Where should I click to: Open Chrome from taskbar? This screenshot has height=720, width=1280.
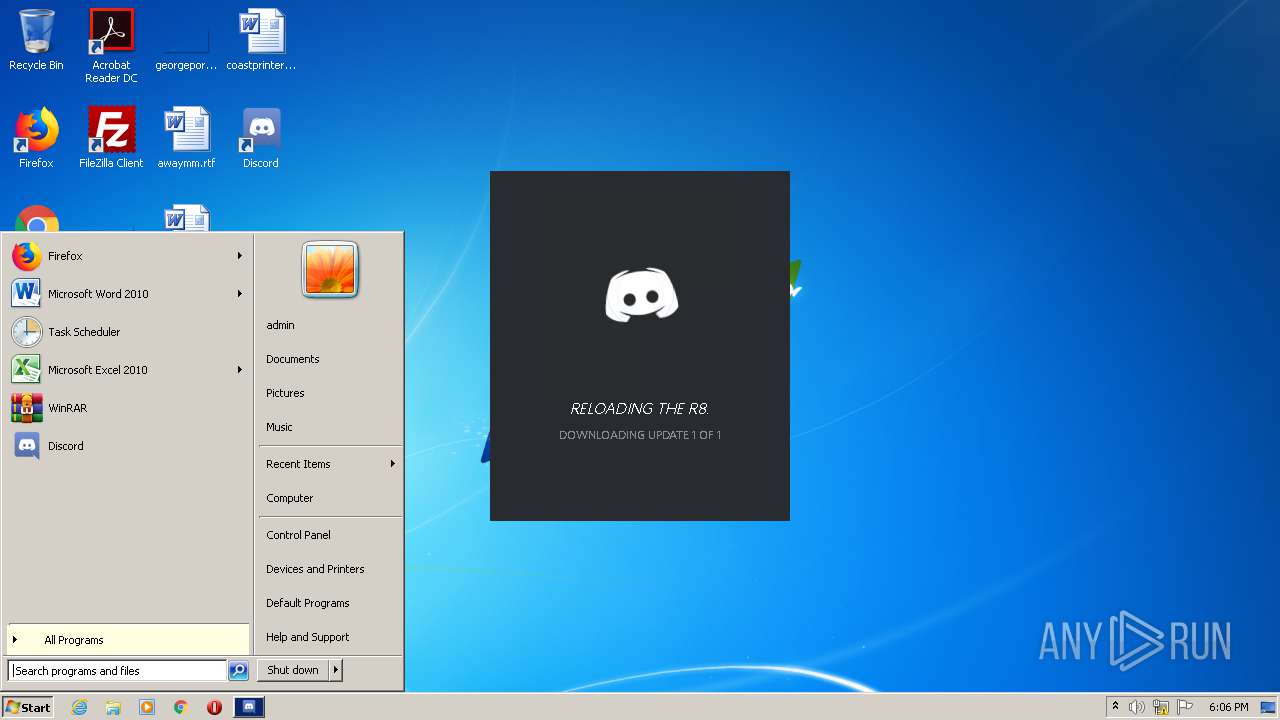pyautogui.click(x=181, y=707)
